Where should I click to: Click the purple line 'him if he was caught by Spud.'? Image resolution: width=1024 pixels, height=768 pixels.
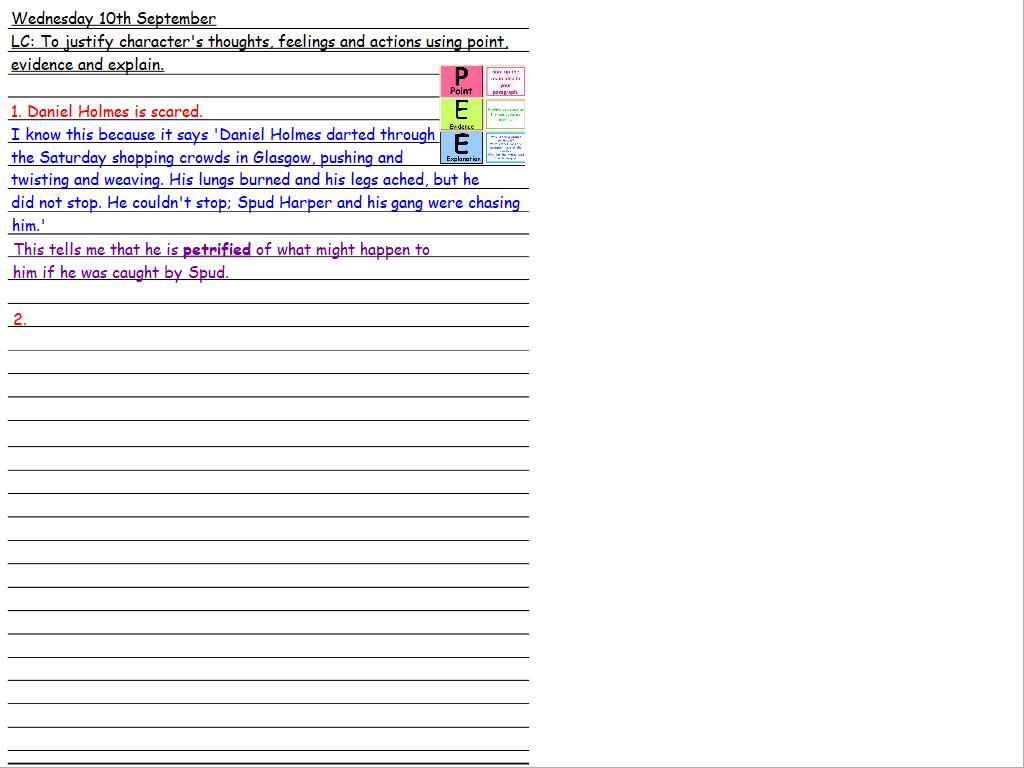[120, 273]
